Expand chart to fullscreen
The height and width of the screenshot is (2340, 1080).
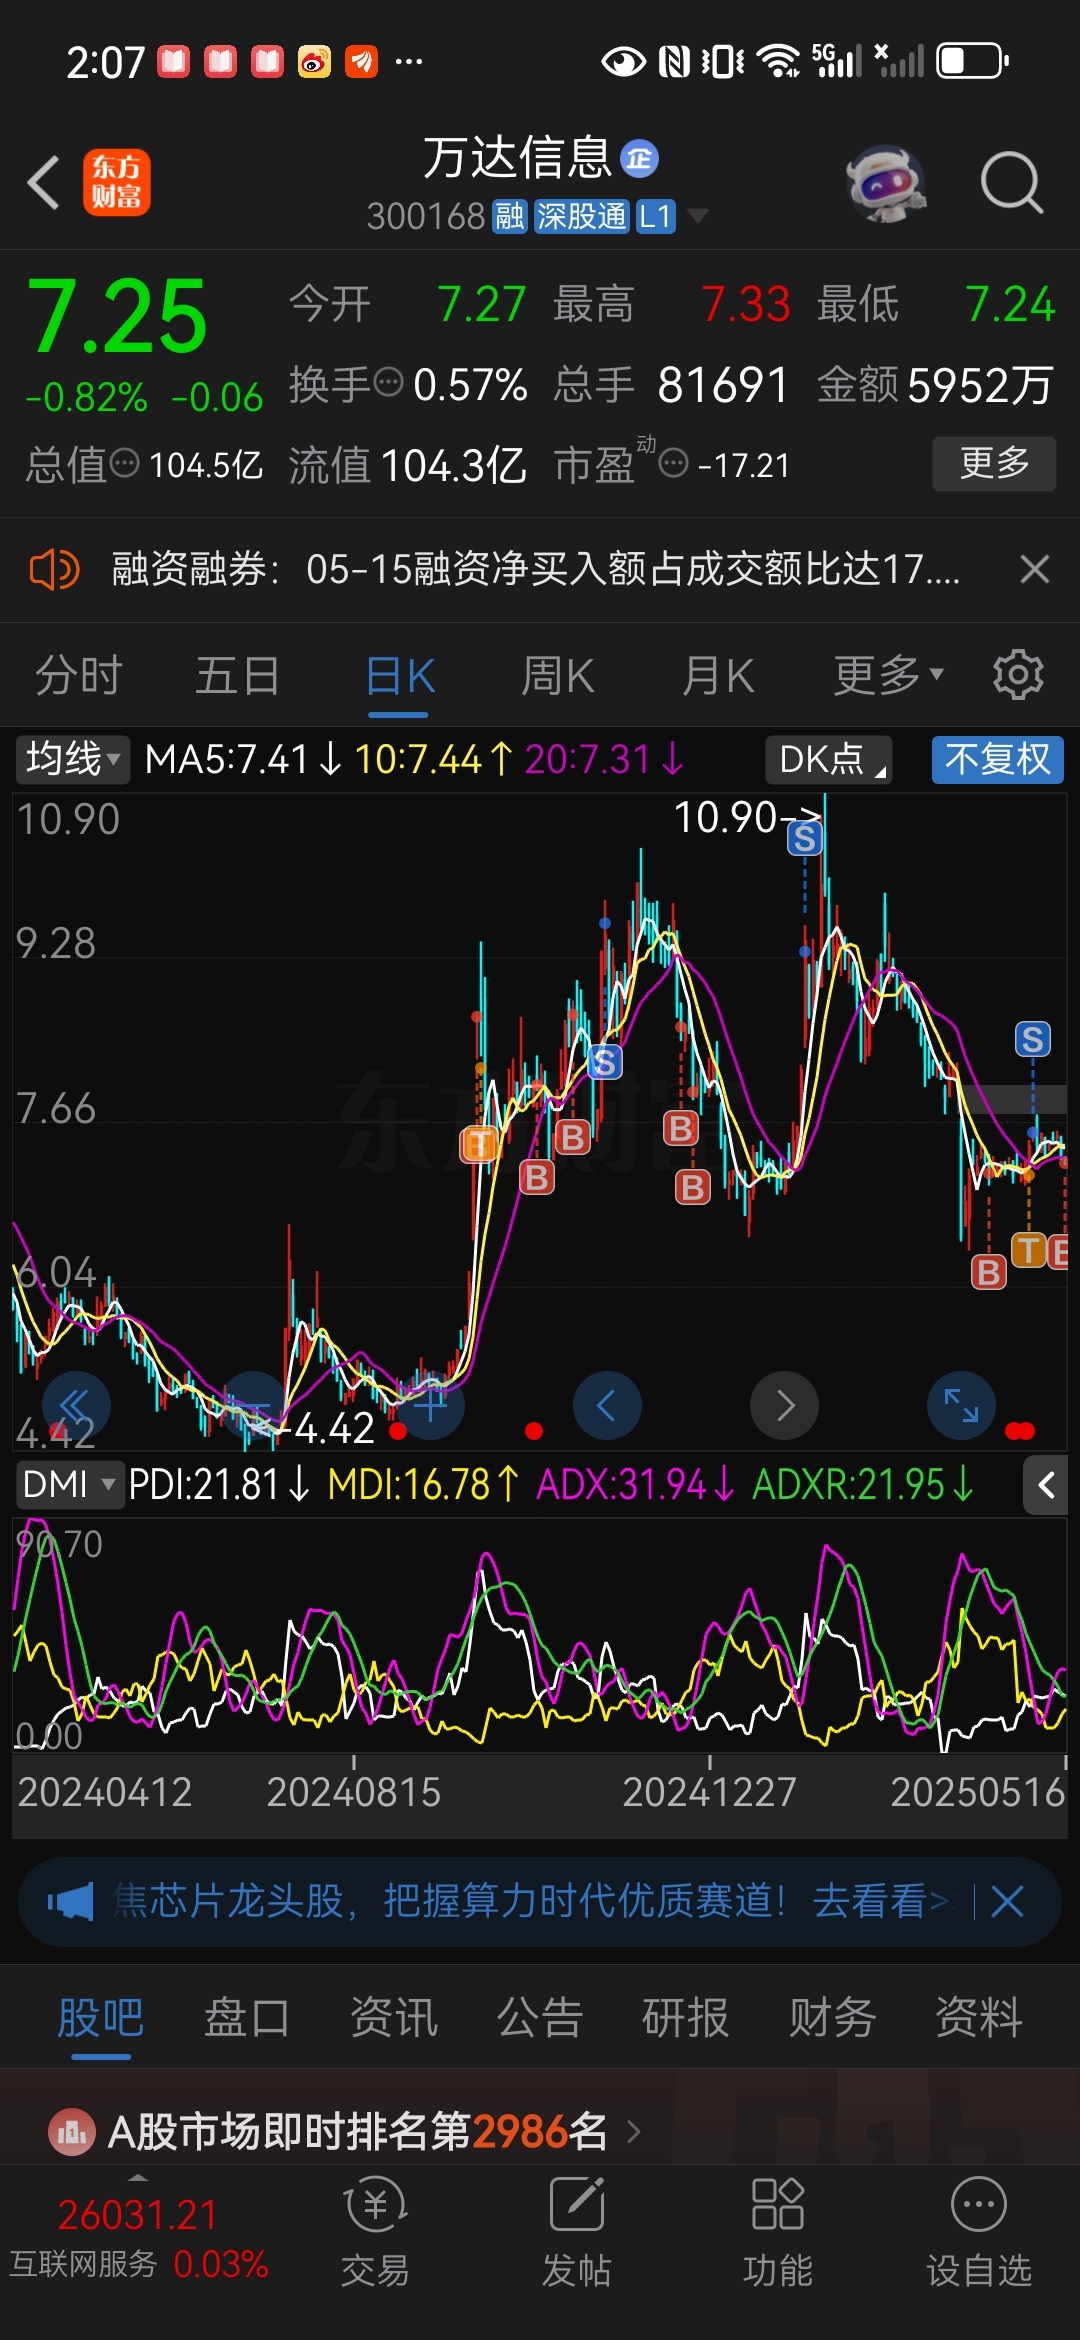(x=961, y=1405)
